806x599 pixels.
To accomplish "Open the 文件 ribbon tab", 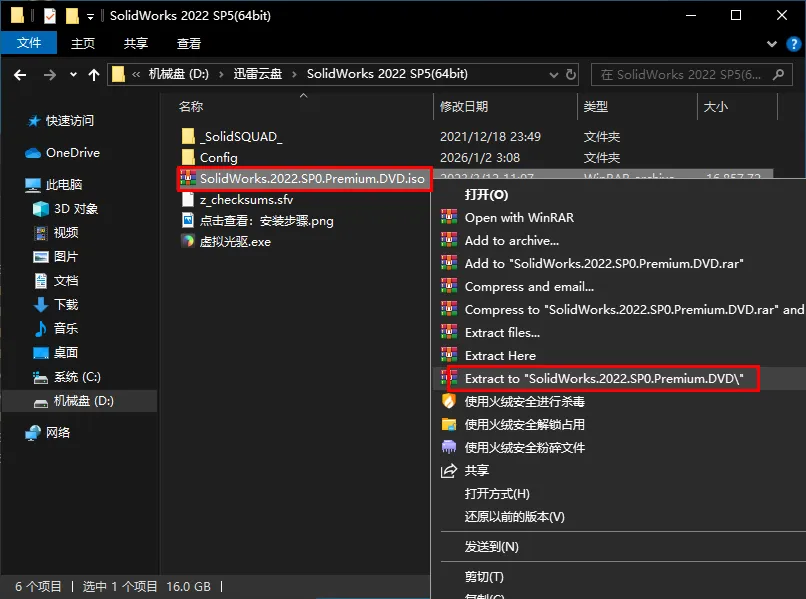I will point(29,43).
